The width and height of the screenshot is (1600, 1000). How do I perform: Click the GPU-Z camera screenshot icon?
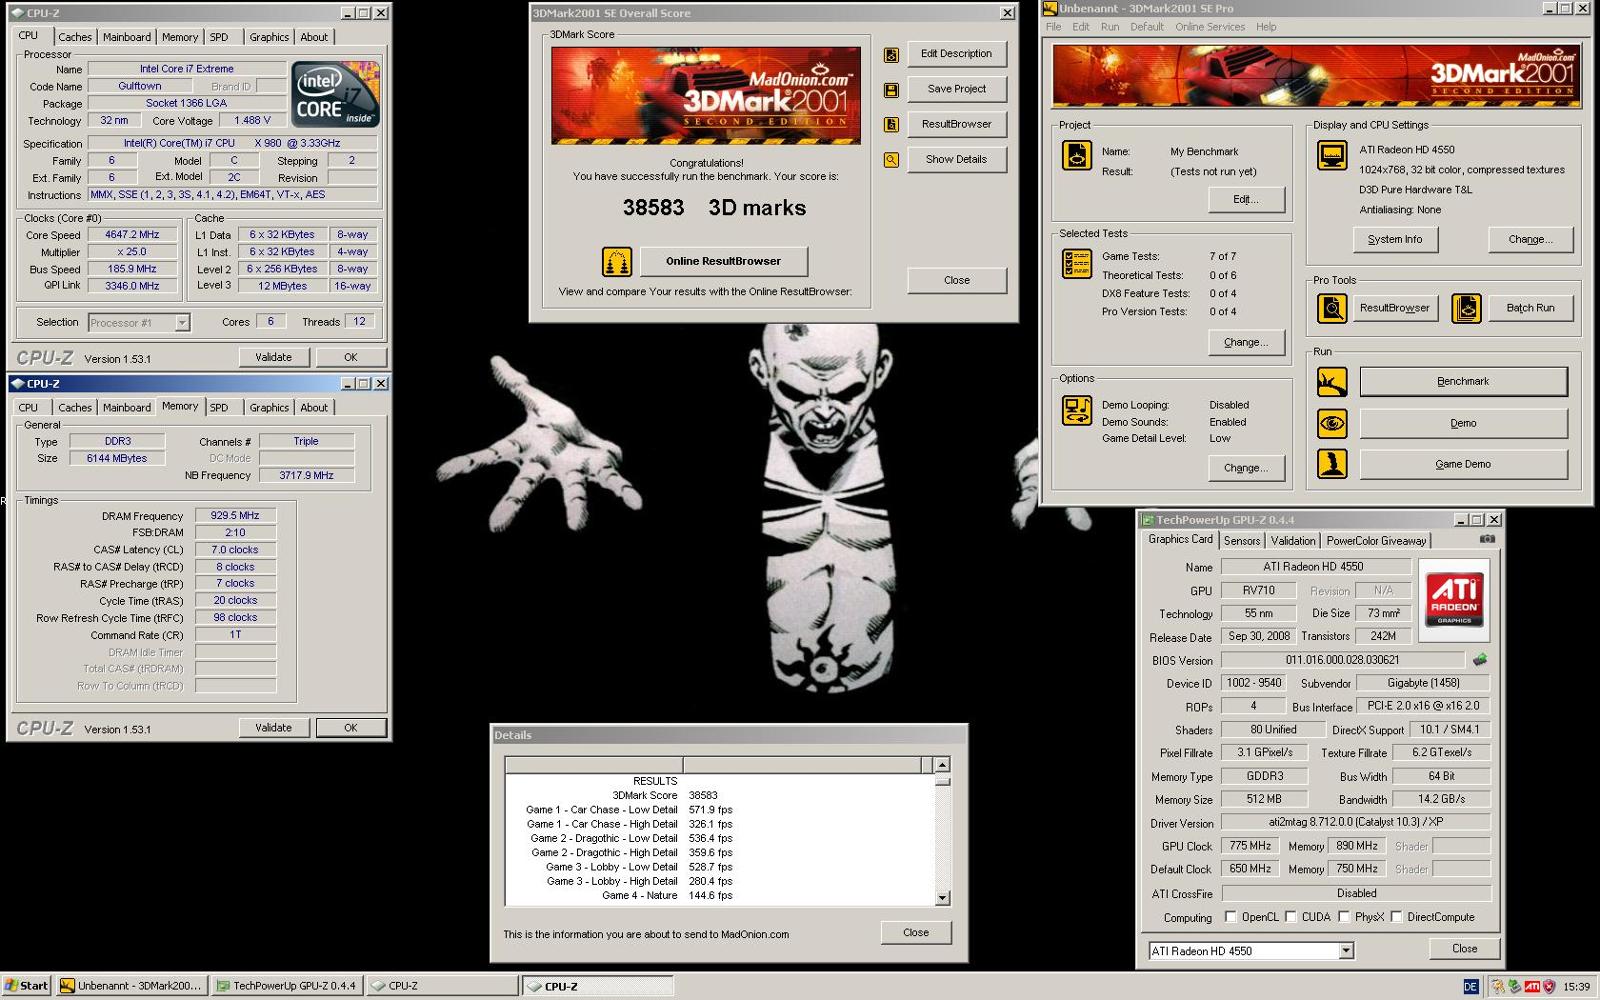(1487, 539)
